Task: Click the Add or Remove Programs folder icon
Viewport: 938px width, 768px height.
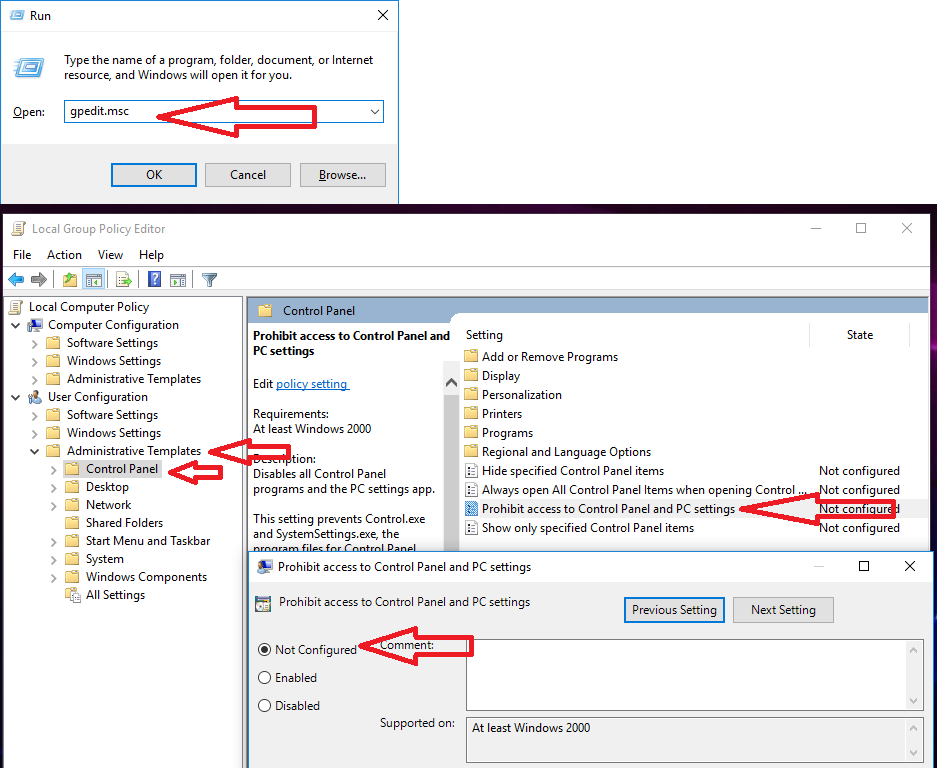Action: 471,356
